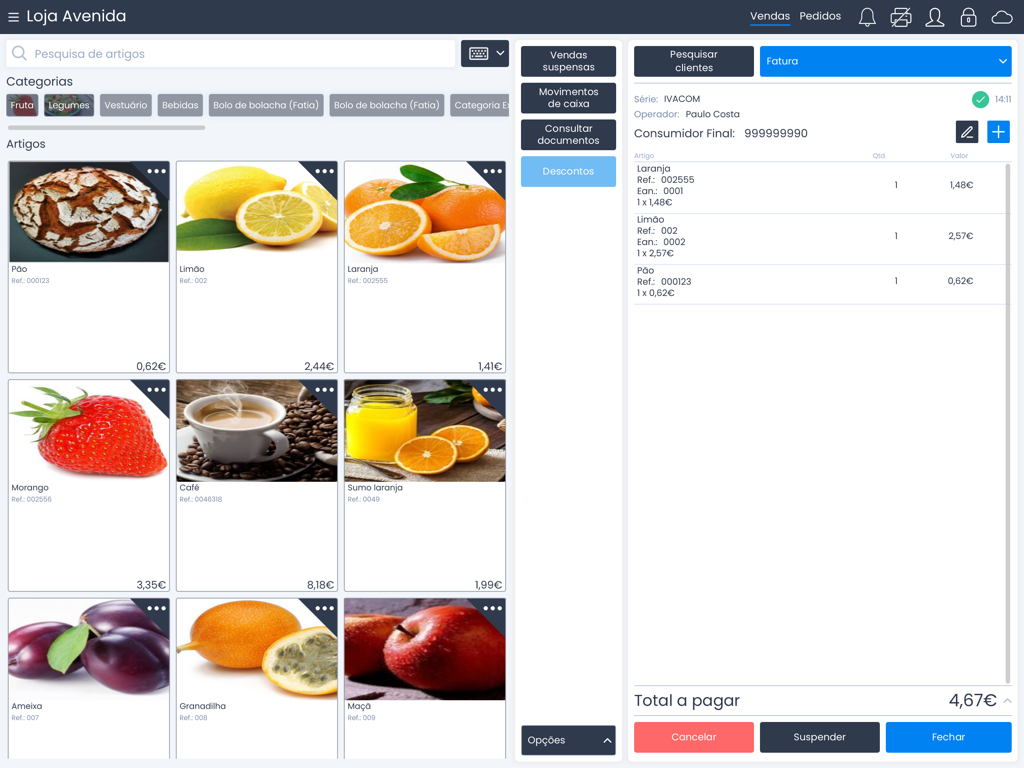Click the Suspender button
1024x768 pixels.
(819, 736)
